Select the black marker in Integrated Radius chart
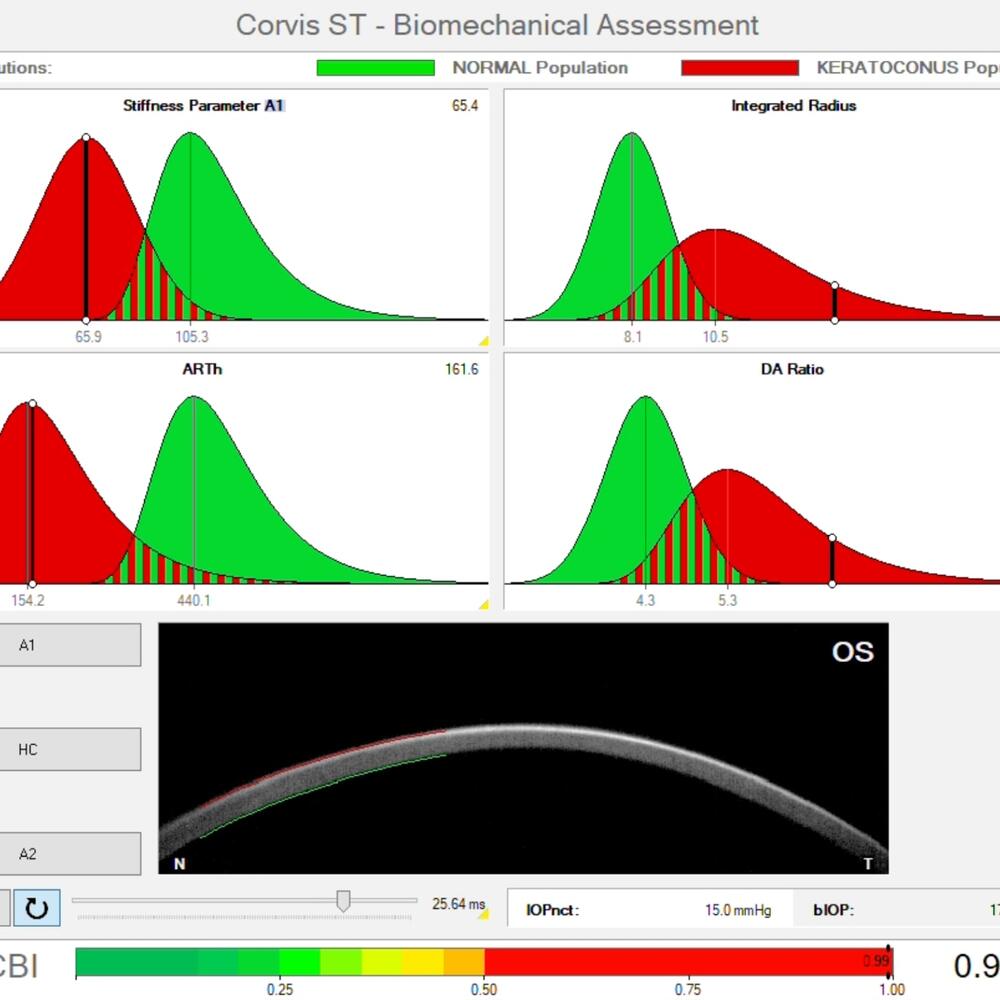This screenshot has width=1000, height=1000. 835,303
